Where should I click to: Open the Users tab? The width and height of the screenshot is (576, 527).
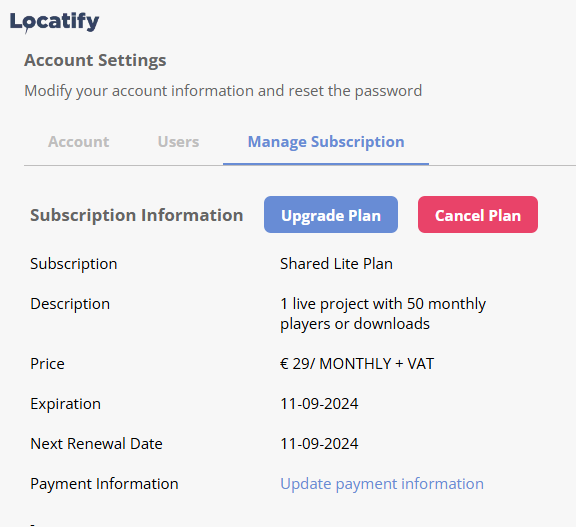coord(179,142)
